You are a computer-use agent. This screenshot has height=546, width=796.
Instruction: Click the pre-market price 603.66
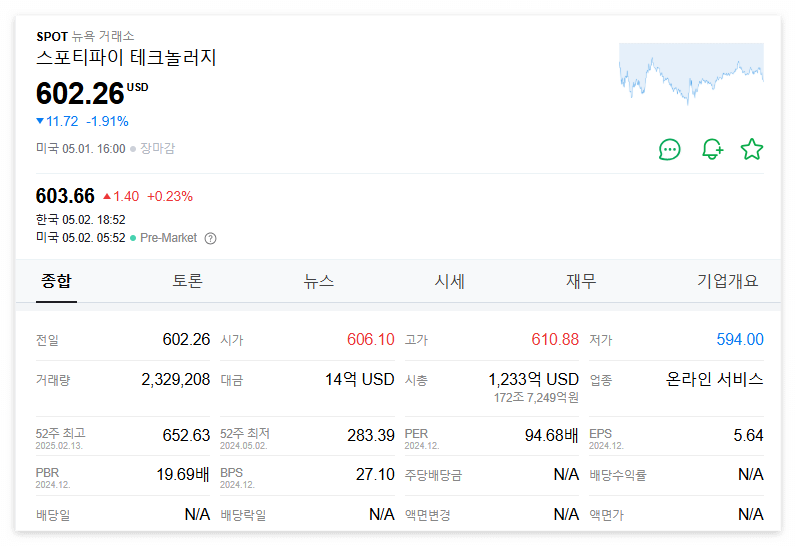[x=65, y=196]
